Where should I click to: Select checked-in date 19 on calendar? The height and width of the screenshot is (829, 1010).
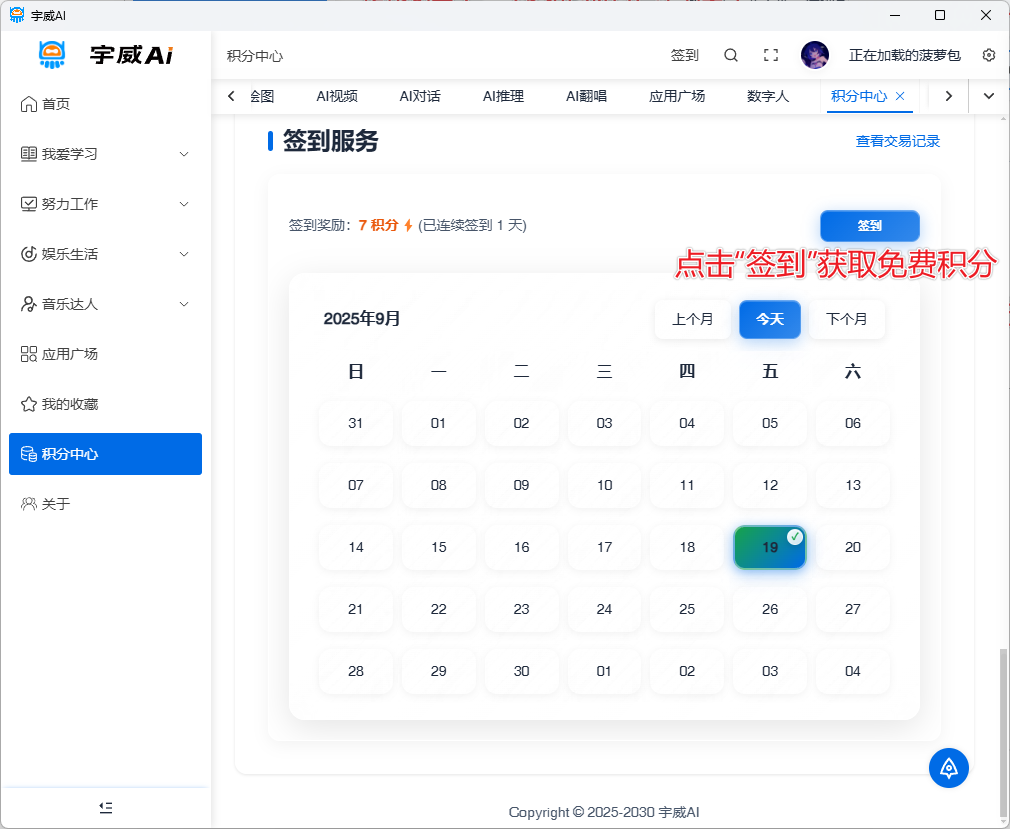click(x=769, y=547)
